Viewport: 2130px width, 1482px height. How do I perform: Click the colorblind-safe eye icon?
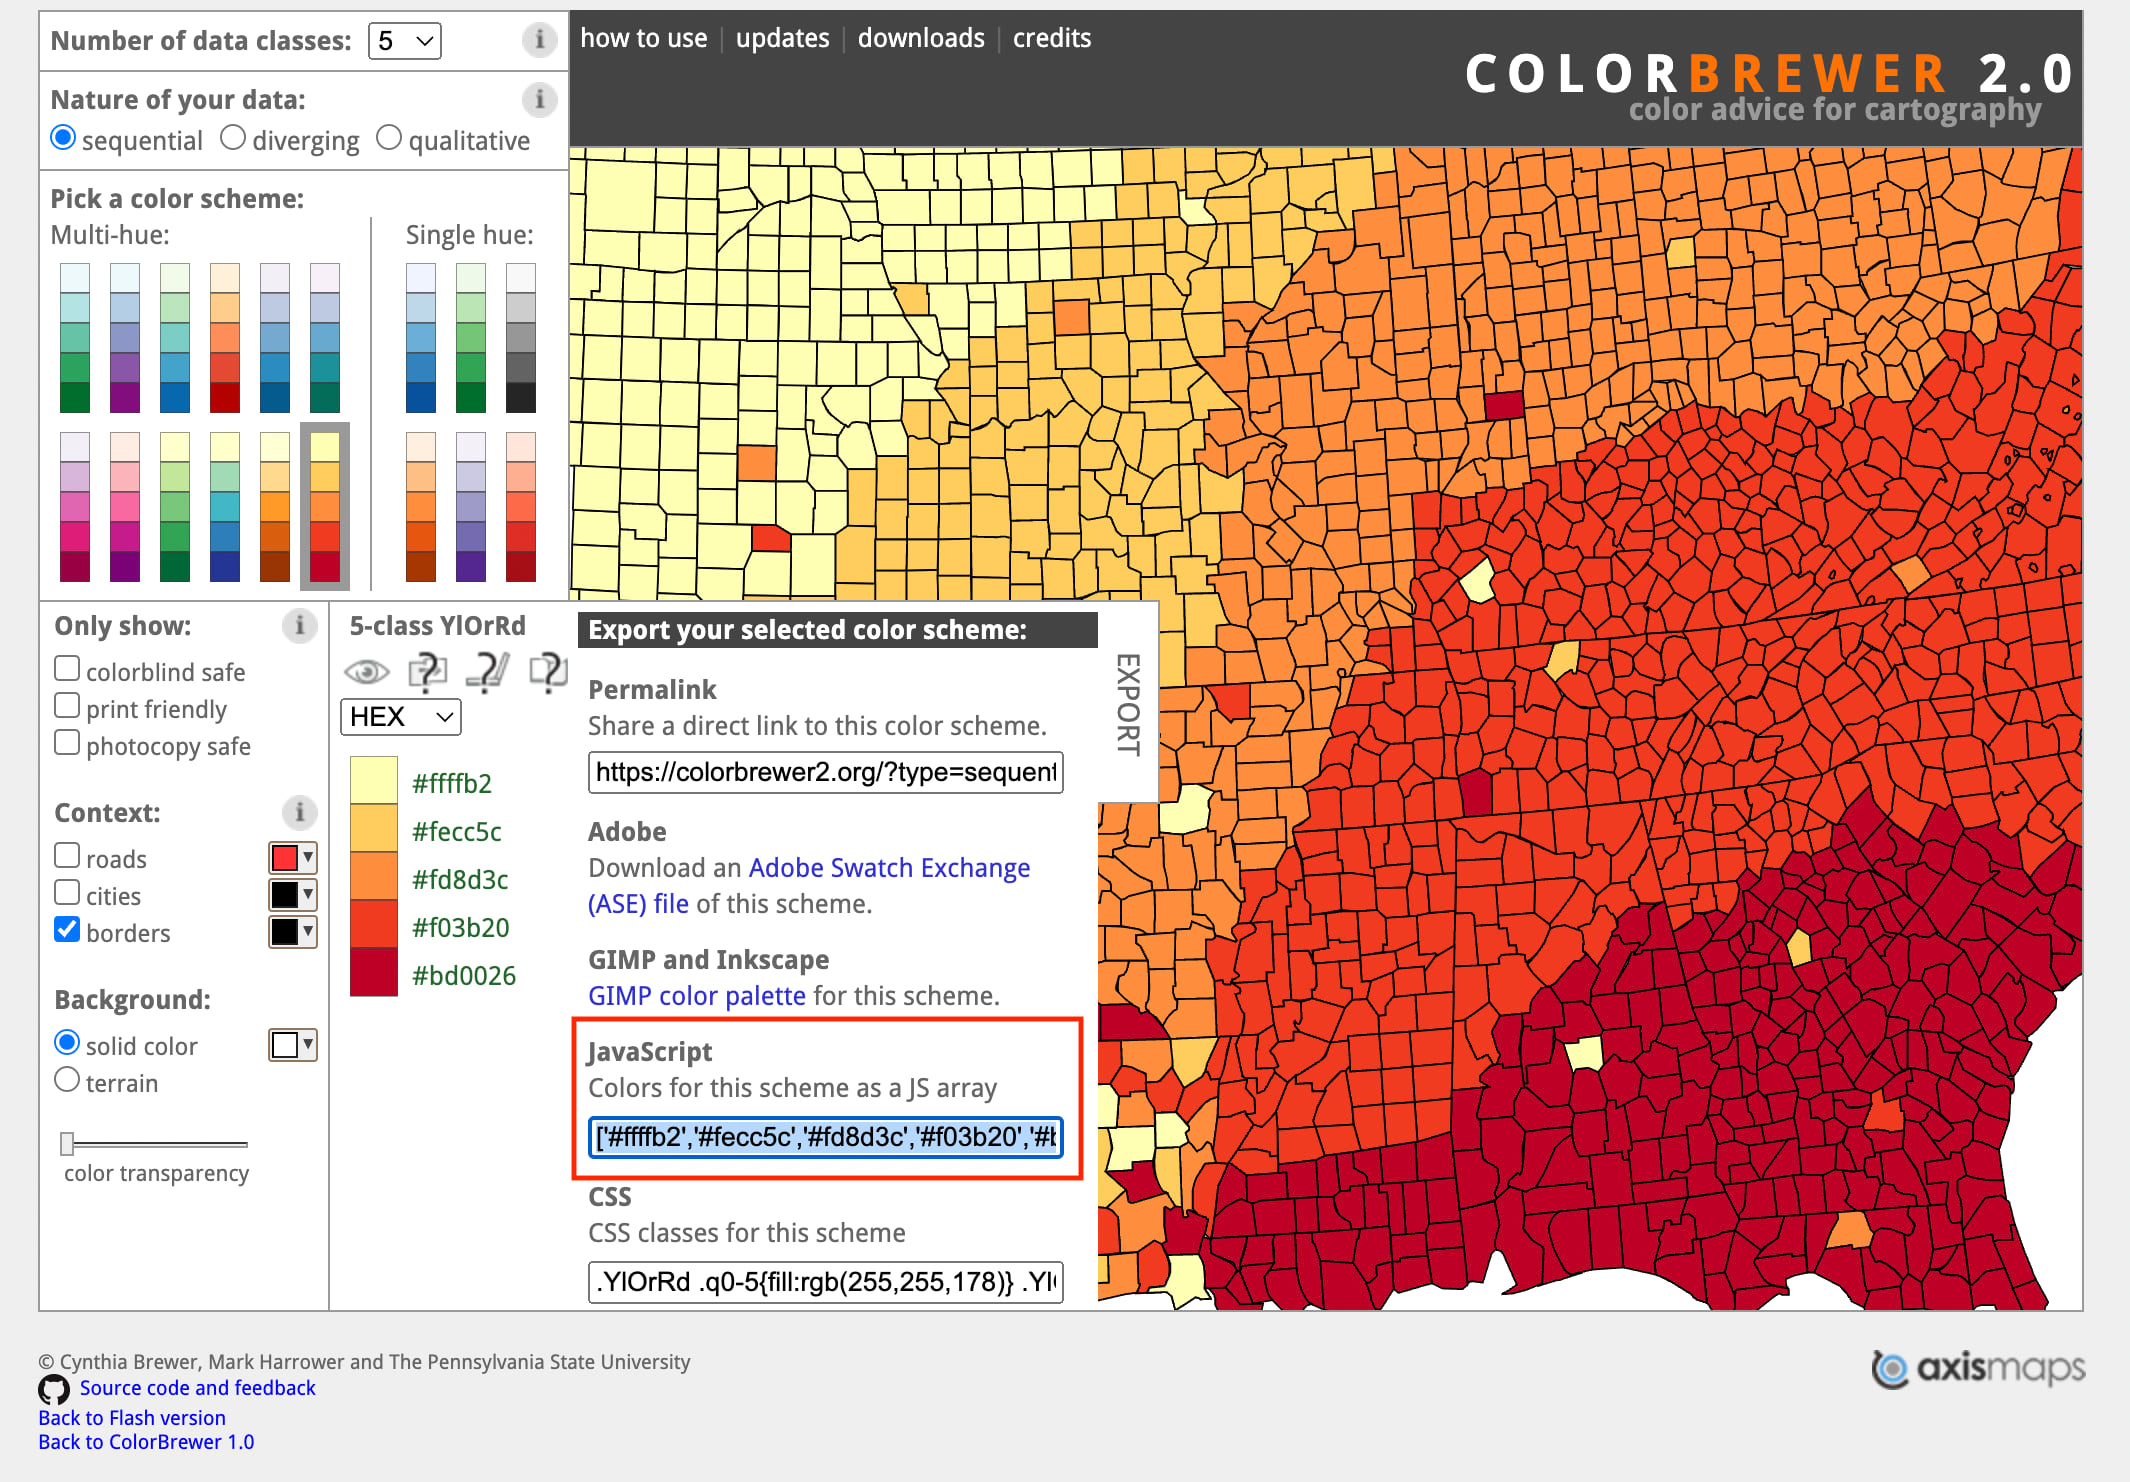tap(366, 671)
